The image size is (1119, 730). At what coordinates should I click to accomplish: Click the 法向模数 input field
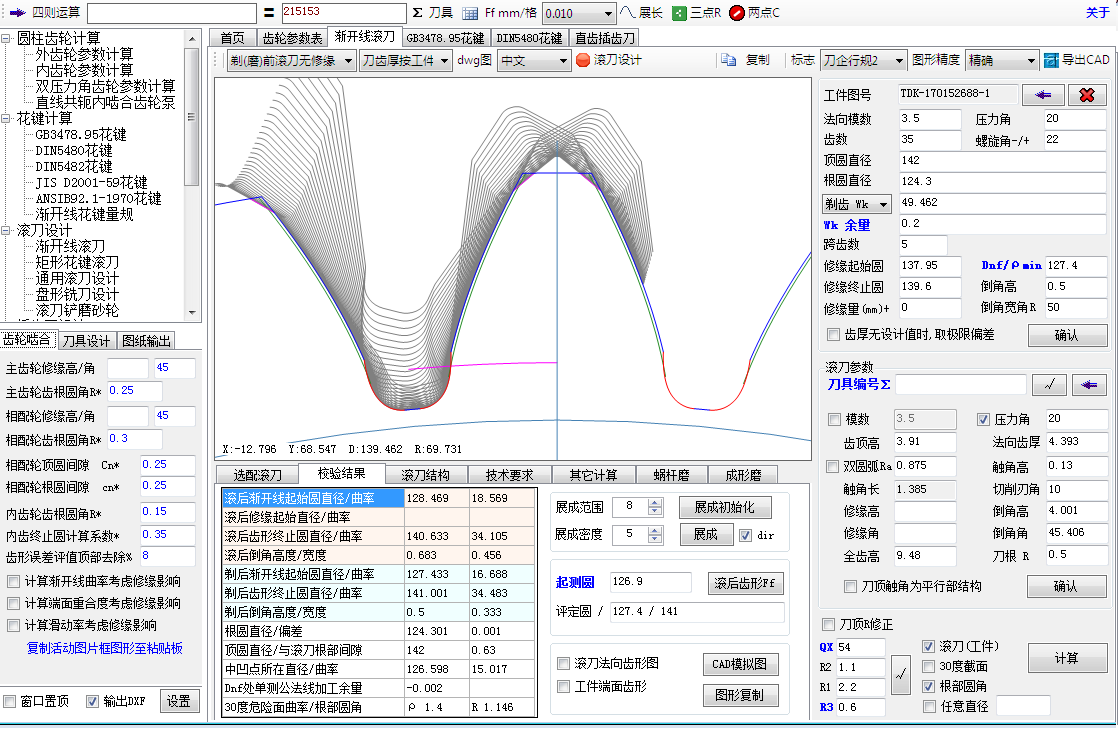tap(930, 119)
